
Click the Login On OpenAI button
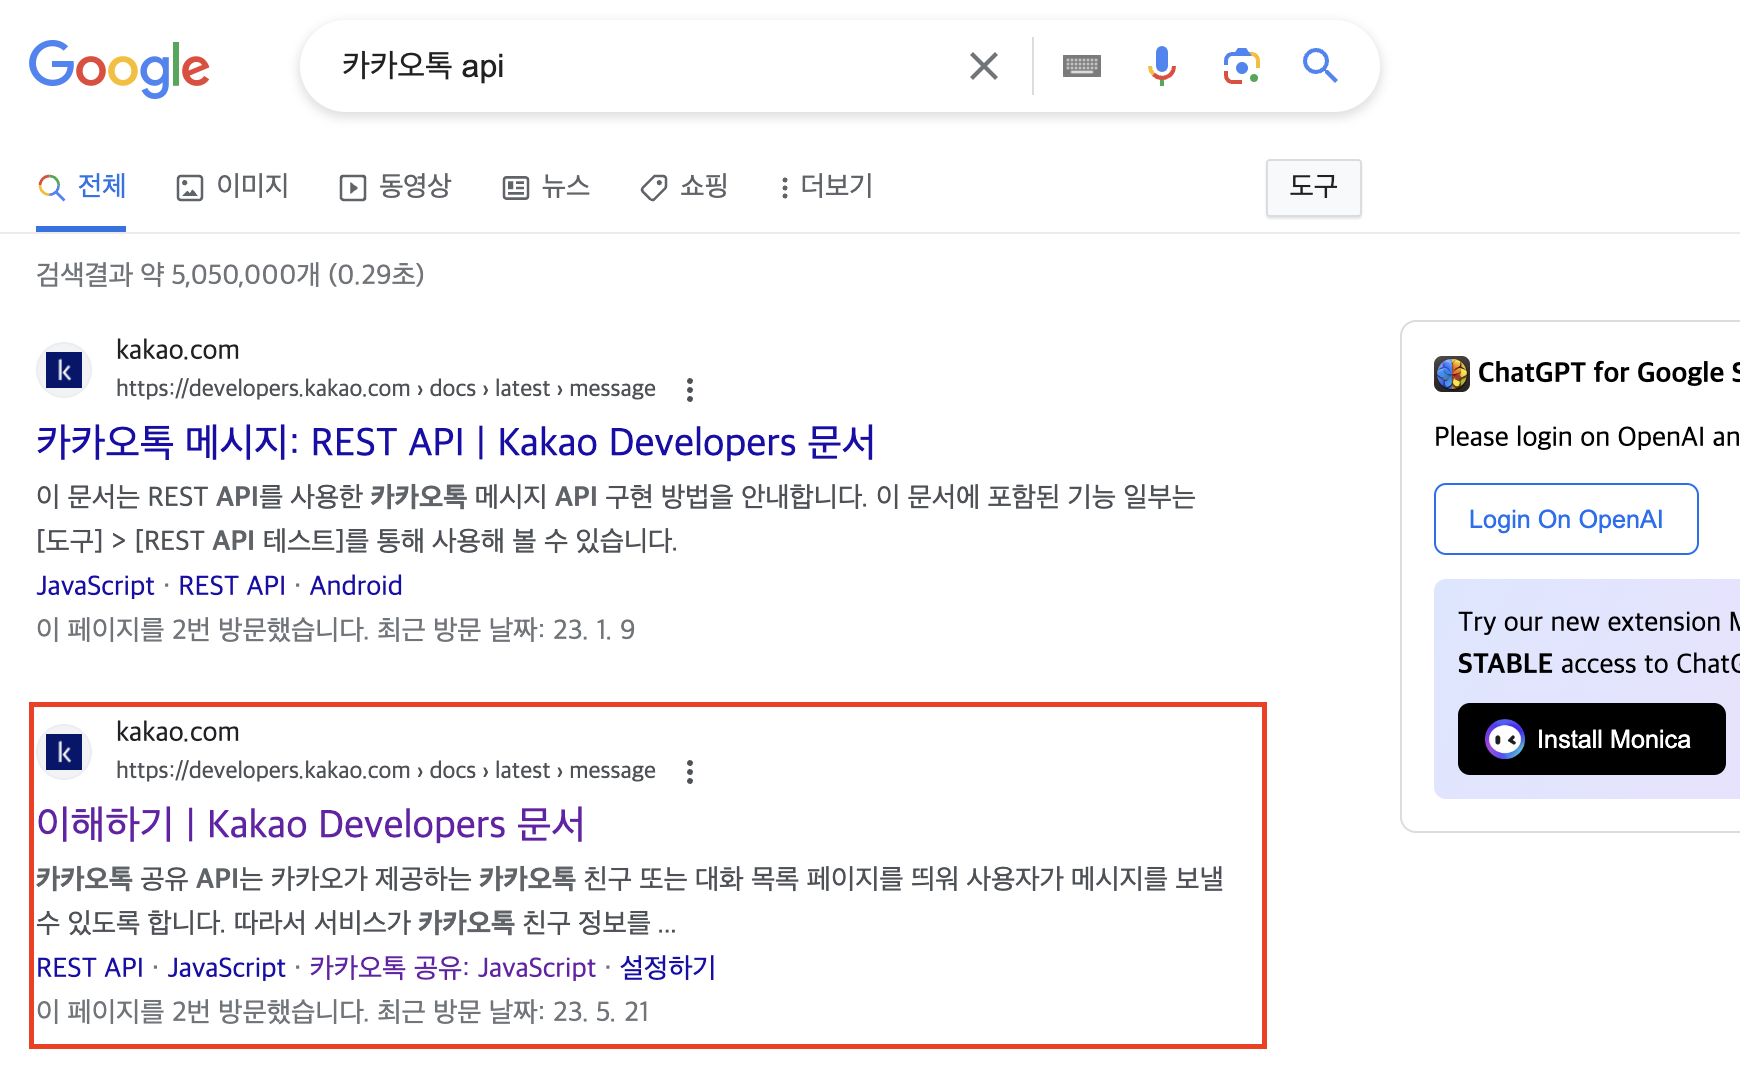point(1566,519)
